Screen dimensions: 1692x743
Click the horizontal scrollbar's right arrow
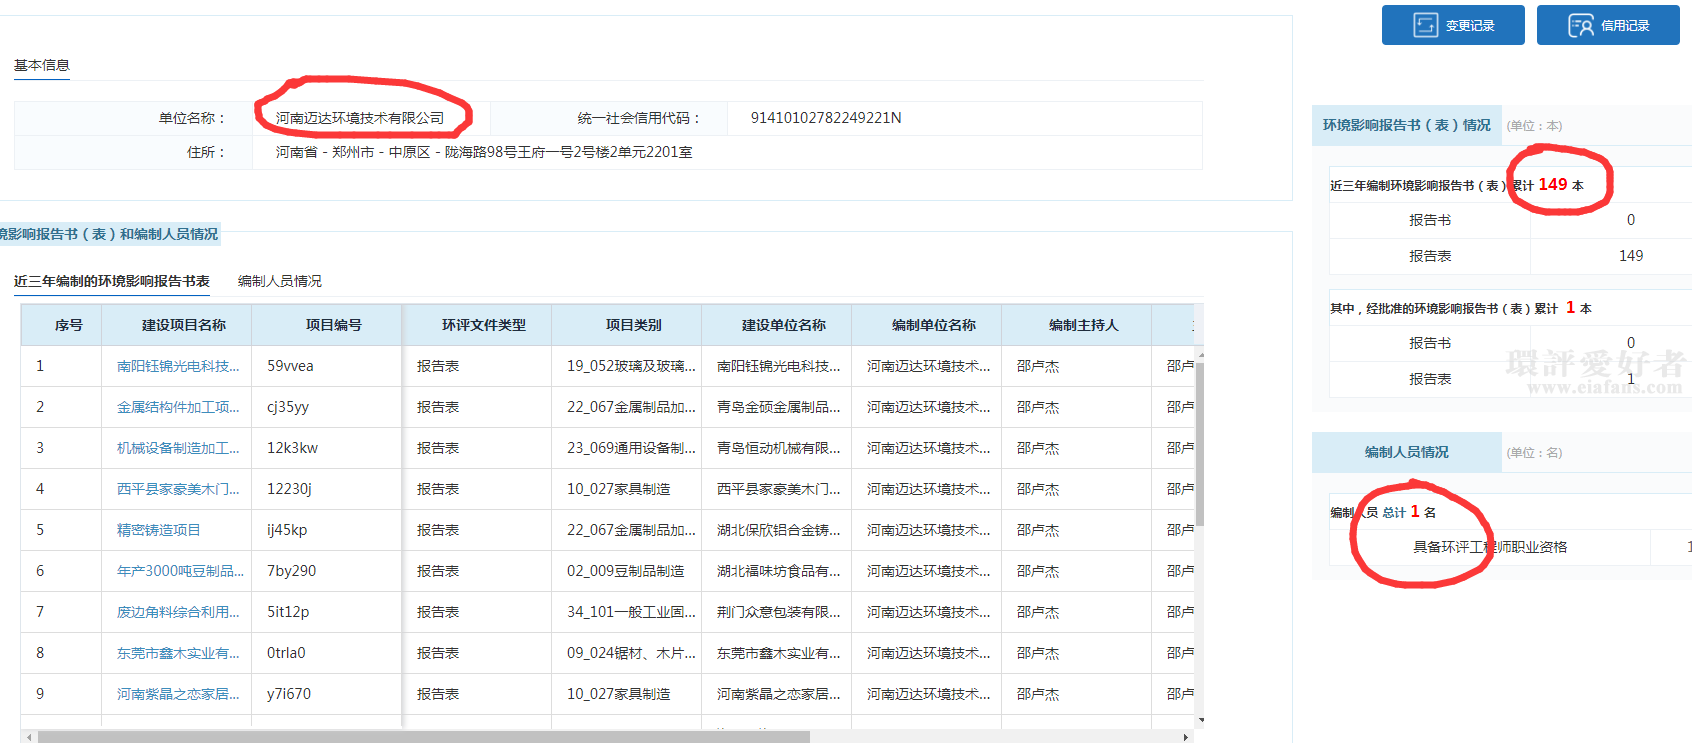[x=1186, y=737]
